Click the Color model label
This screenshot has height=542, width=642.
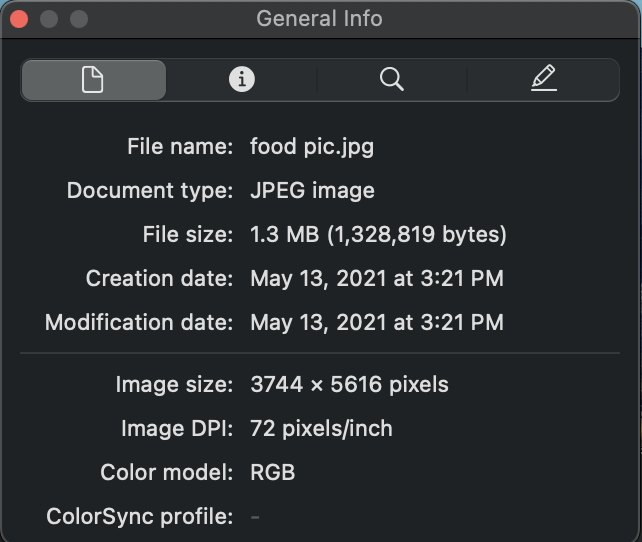(167, 472)
